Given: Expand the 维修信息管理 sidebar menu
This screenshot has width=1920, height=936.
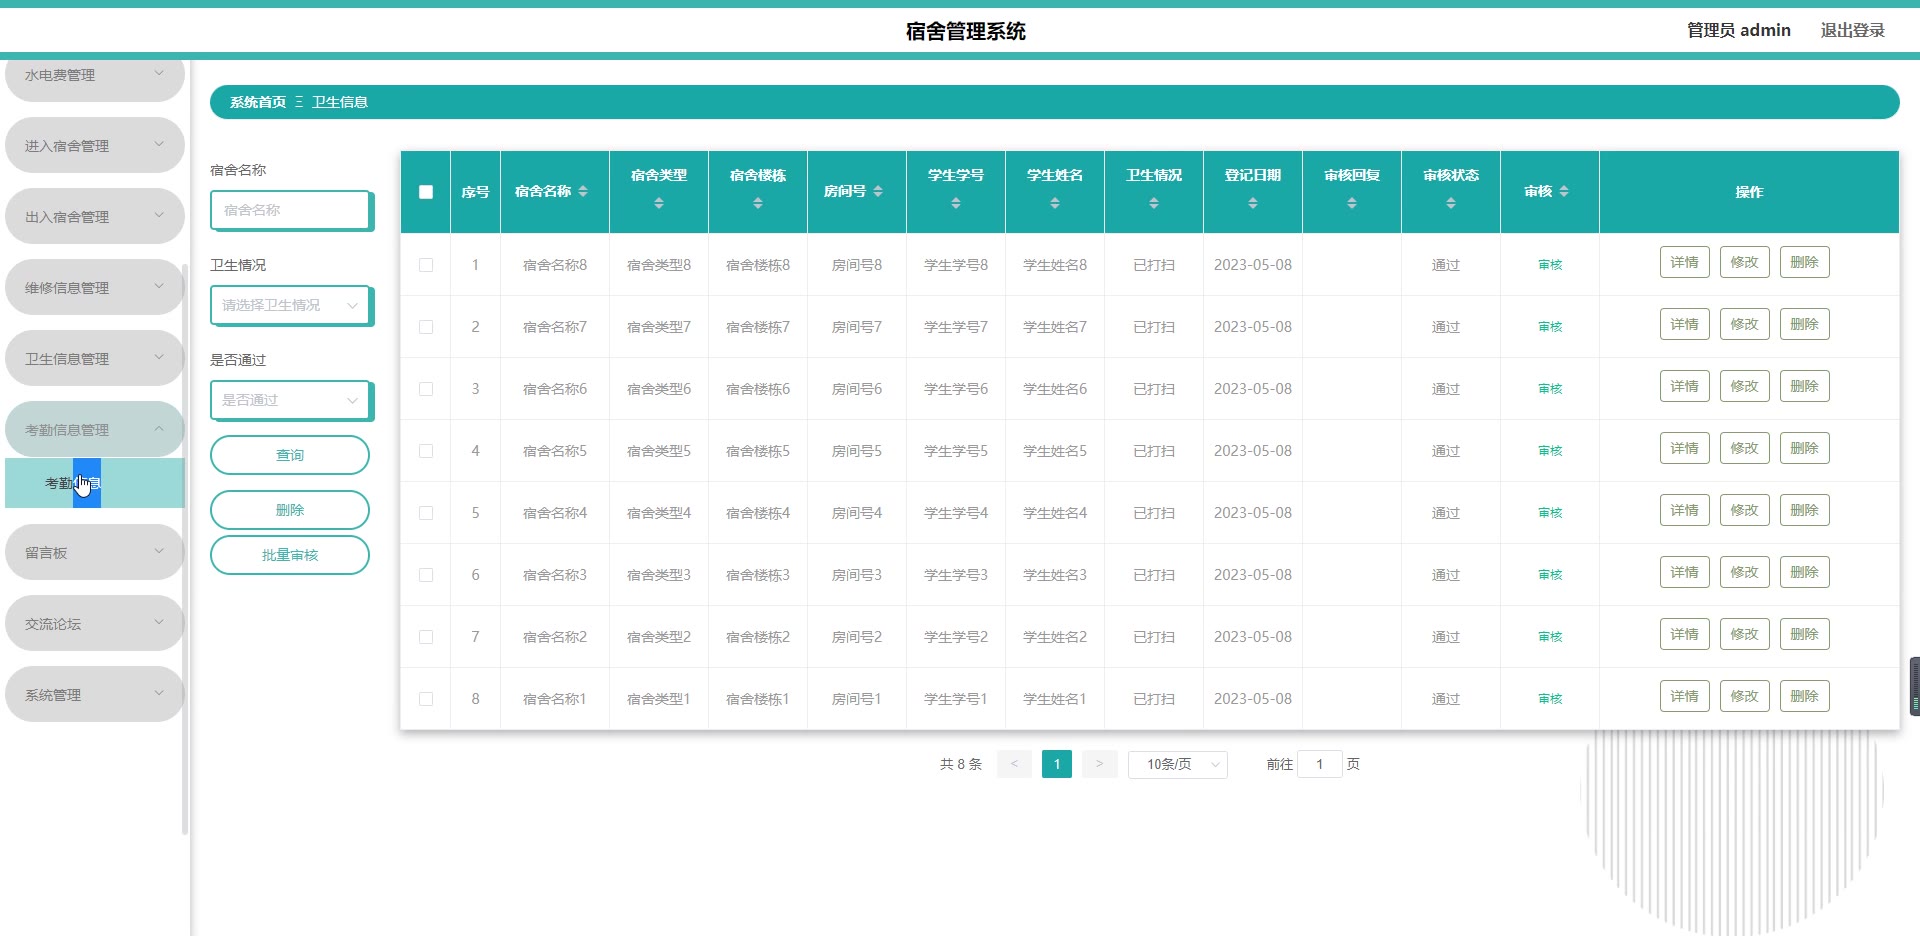Looking at the screenshot, I should point(94,288).
